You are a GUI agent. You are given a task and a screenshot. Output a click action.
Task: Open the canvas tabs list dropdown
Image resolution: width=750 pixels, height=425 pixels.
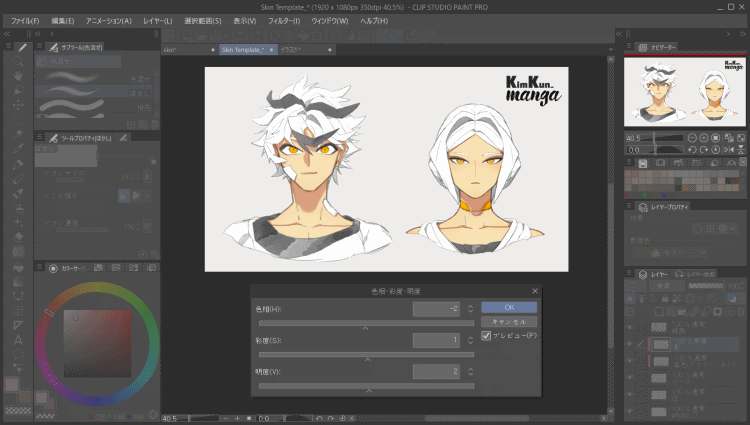point(610,49)
